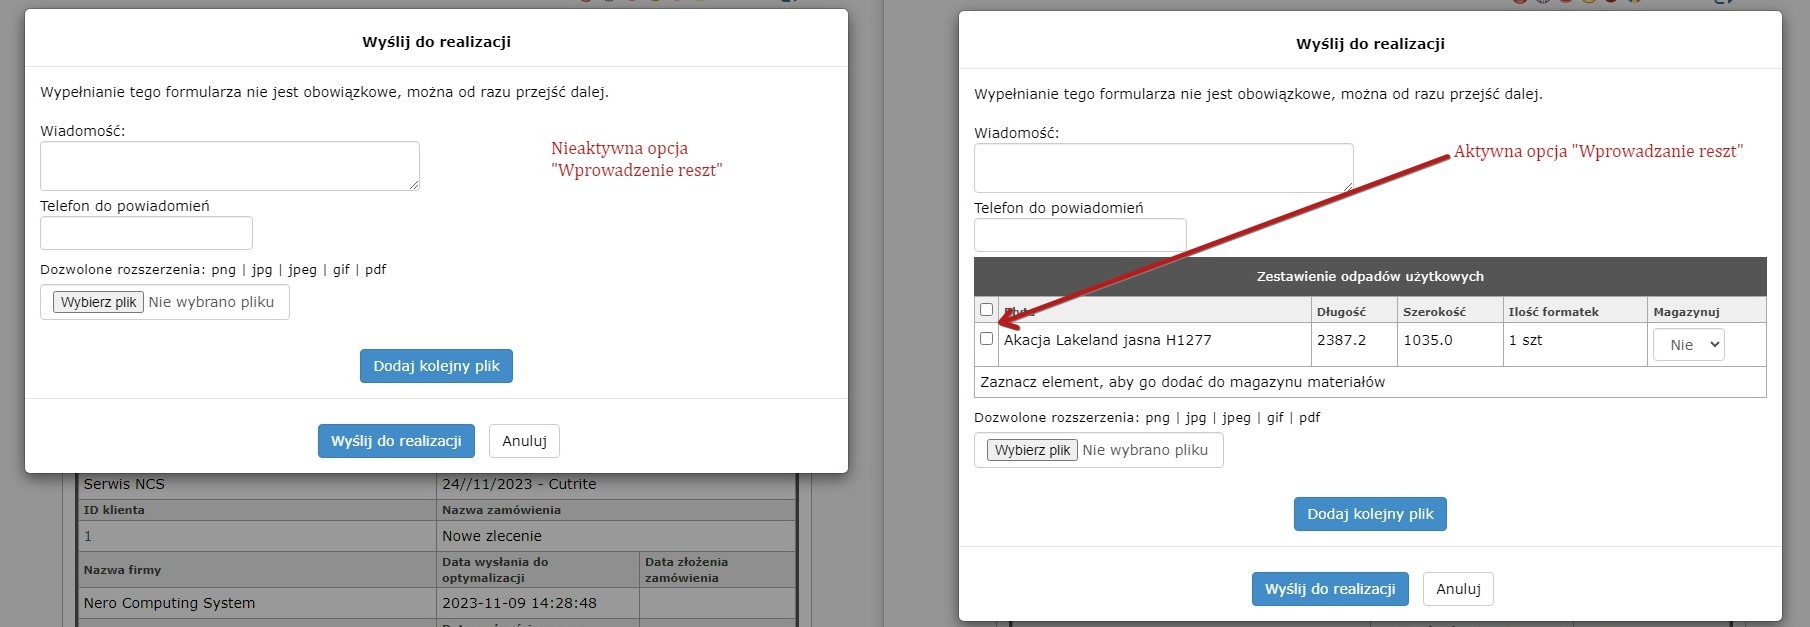
Task: Click Dodaj kolejny plik below the waste table
Action: tap(1370, 514)
